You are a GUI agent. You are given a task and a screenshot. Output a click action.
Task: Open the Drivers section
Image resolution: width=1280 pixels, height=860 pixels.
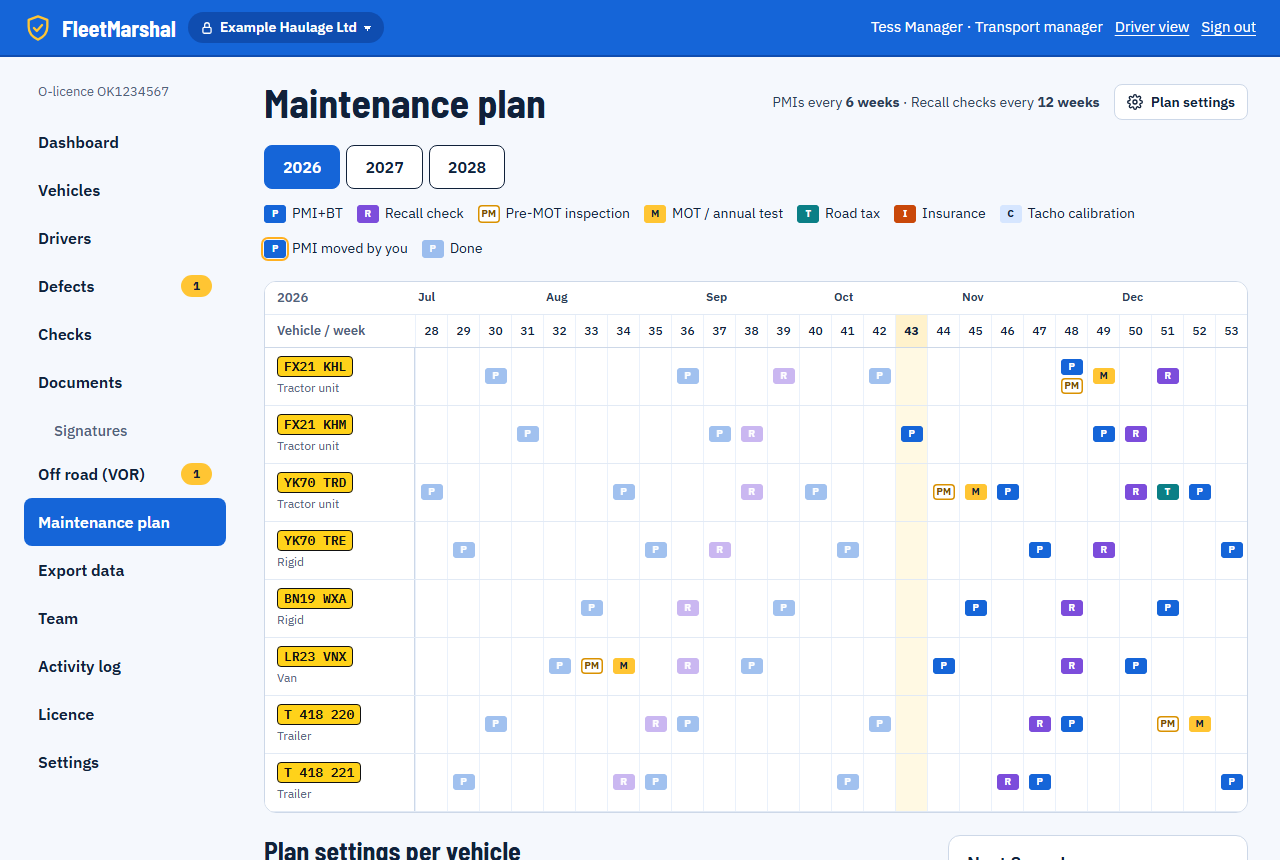(125, 238)
